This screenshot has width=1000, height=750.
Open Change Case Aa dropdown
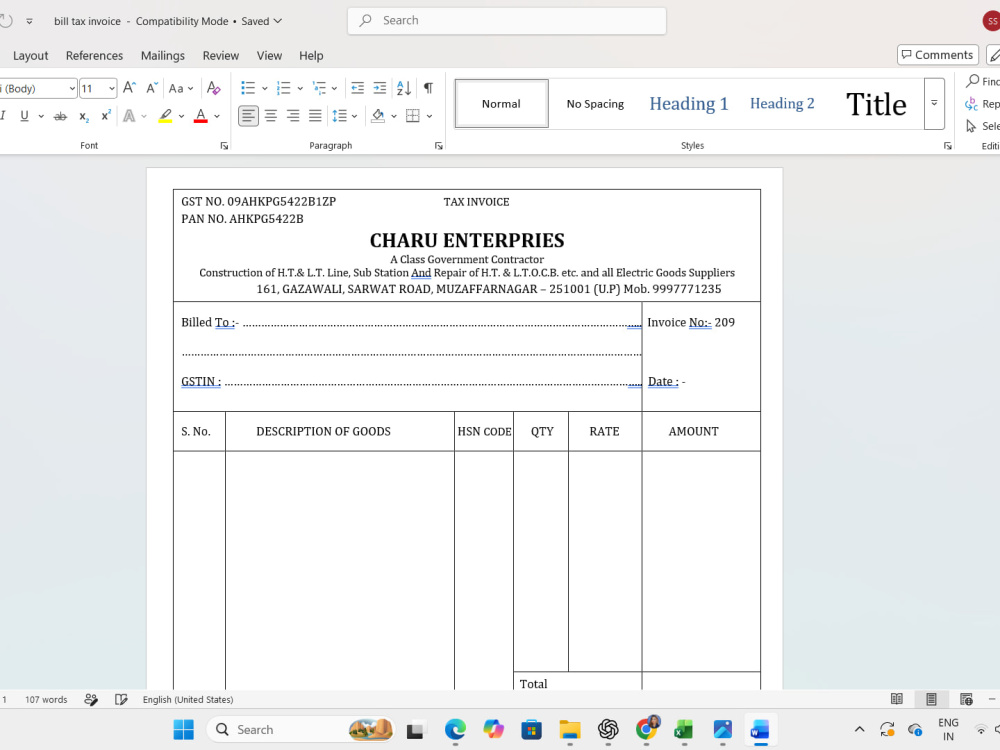(x=180, y=88)
